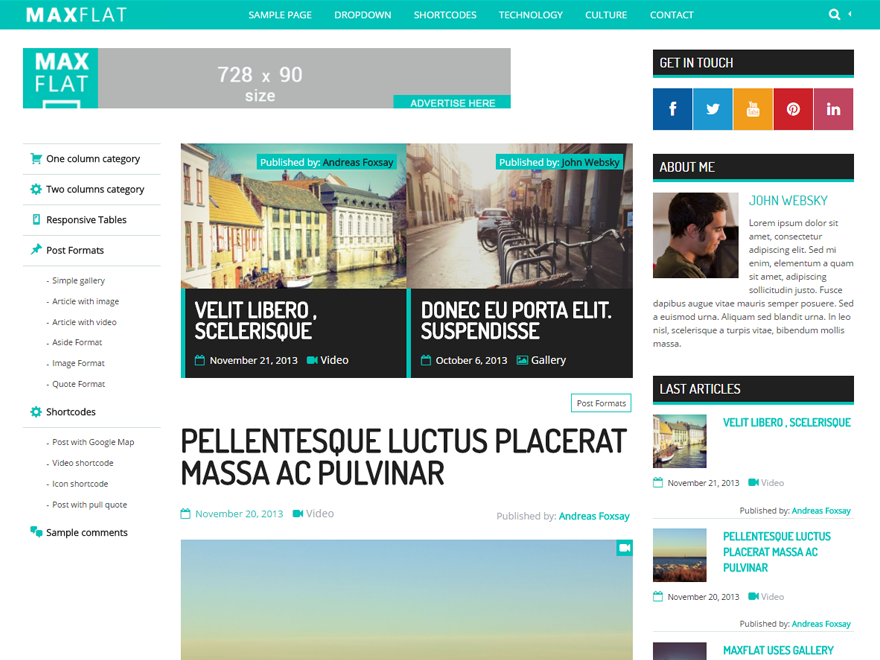Click the canal houses article thumbnail in Last Articles

[x=679, y=441]
